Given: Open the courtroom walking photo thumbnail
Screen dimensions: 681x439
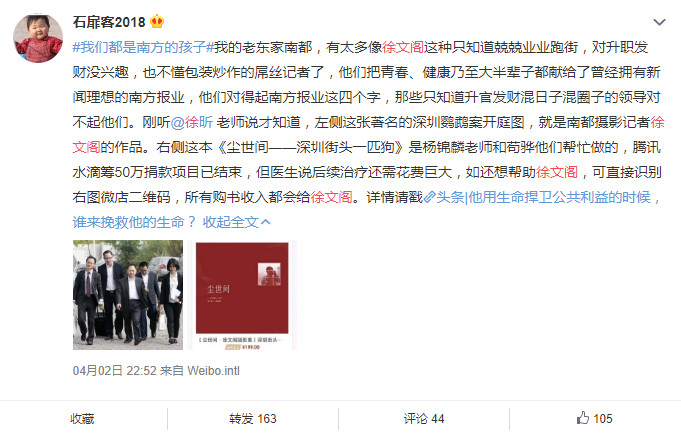Looking at the screenshot, I should pos(128,295).
